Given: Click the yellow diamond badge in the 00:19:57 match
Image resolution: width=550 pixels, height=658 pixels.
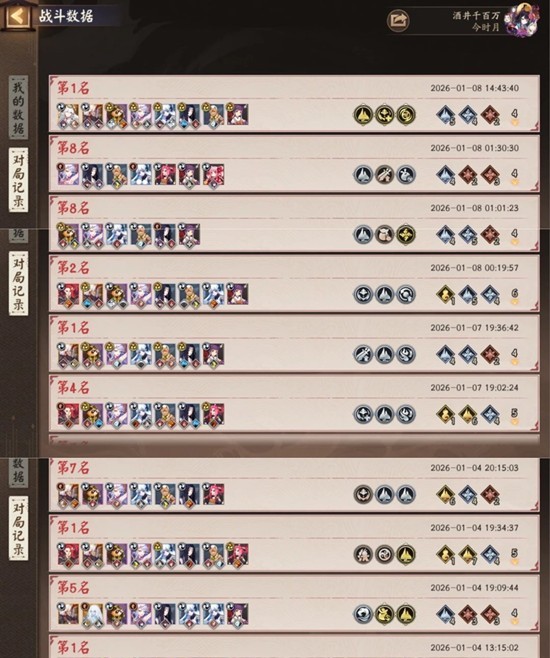Looking at the screenshot, I should [446, 295].
